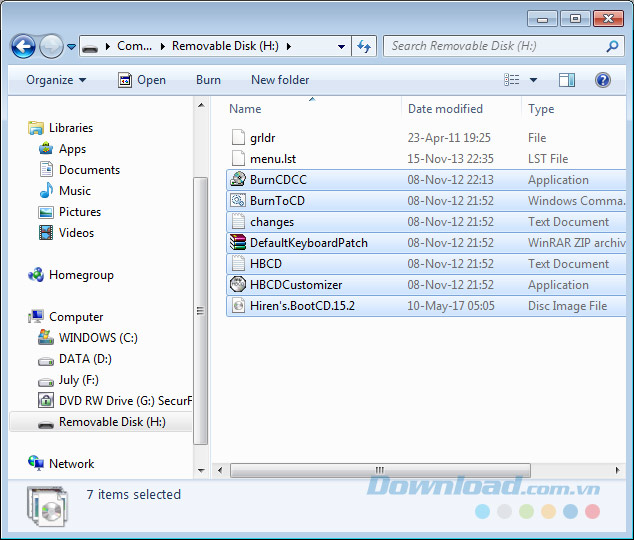634x540 pixels.
Task: Open the Help question mark icon
Action: (603, 80)
